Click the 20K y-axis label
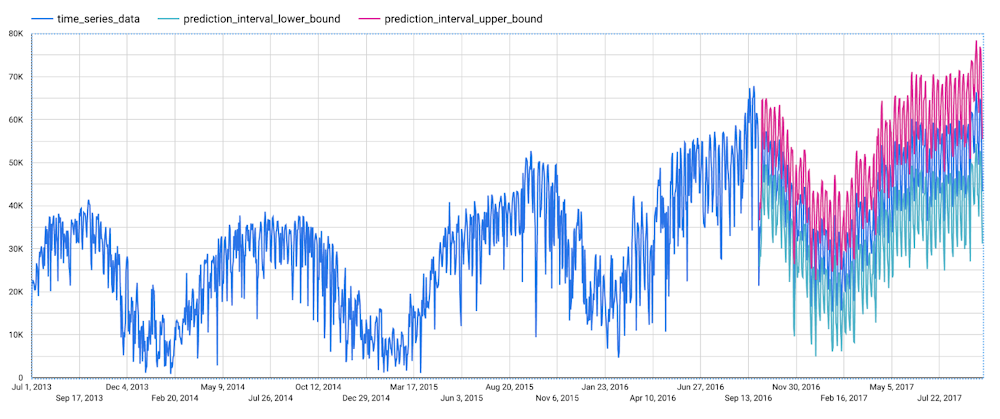 click(15, 291)
